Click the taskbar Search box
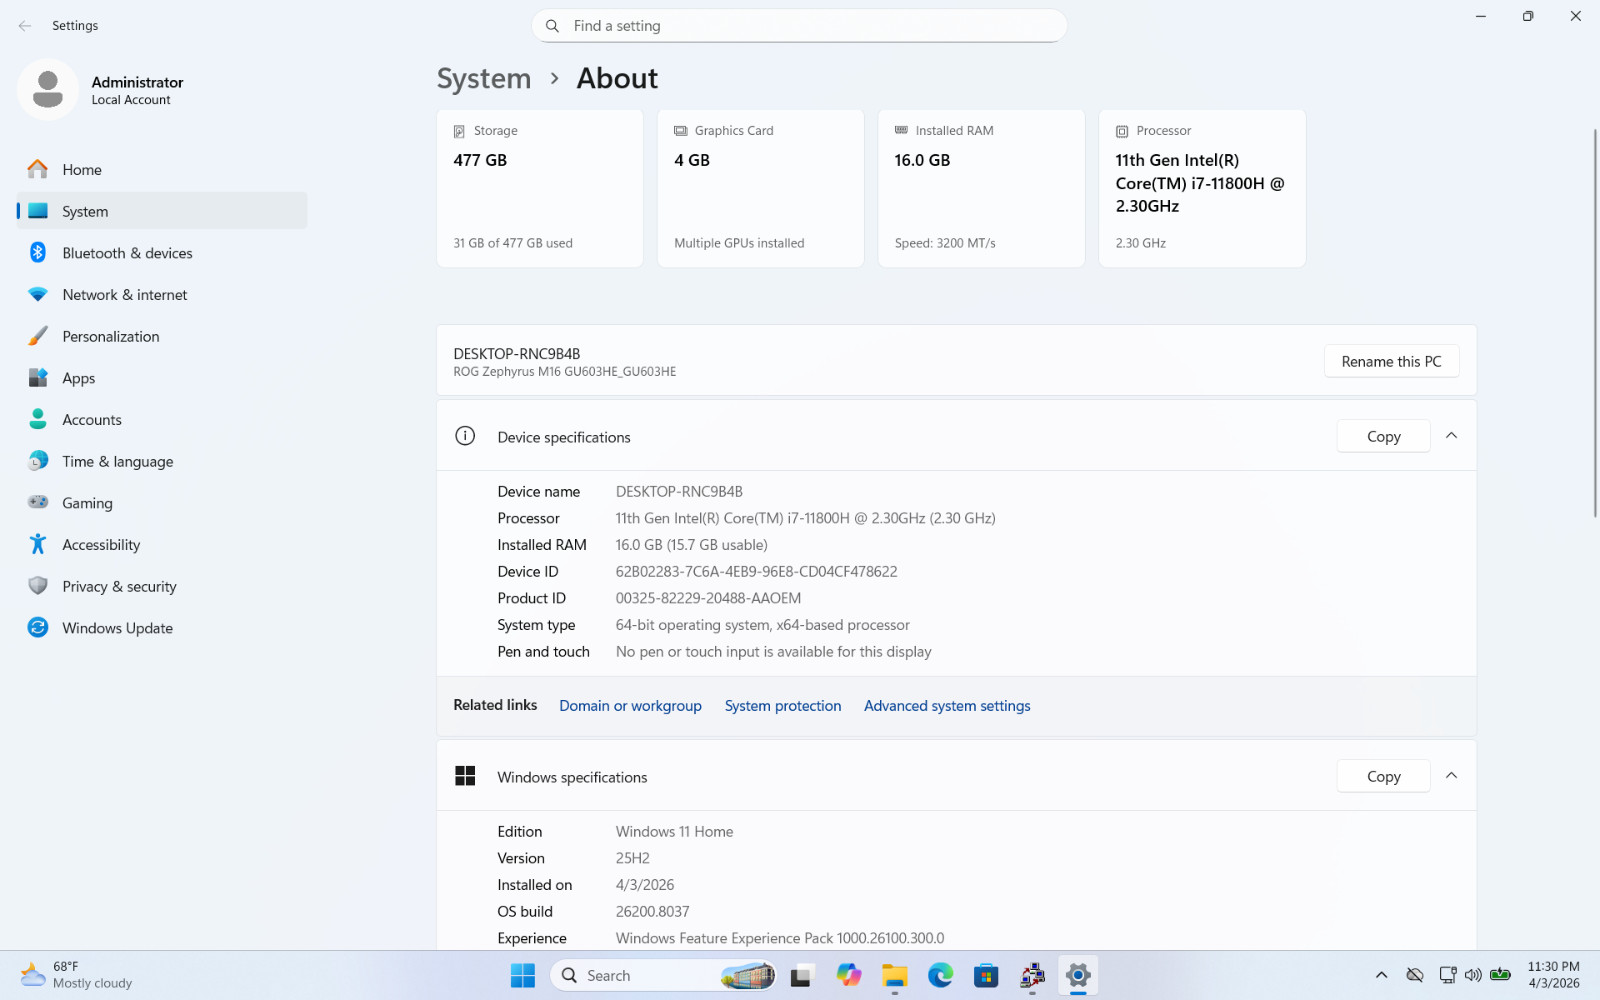Screen dimensions: 1600x1000 664,975
